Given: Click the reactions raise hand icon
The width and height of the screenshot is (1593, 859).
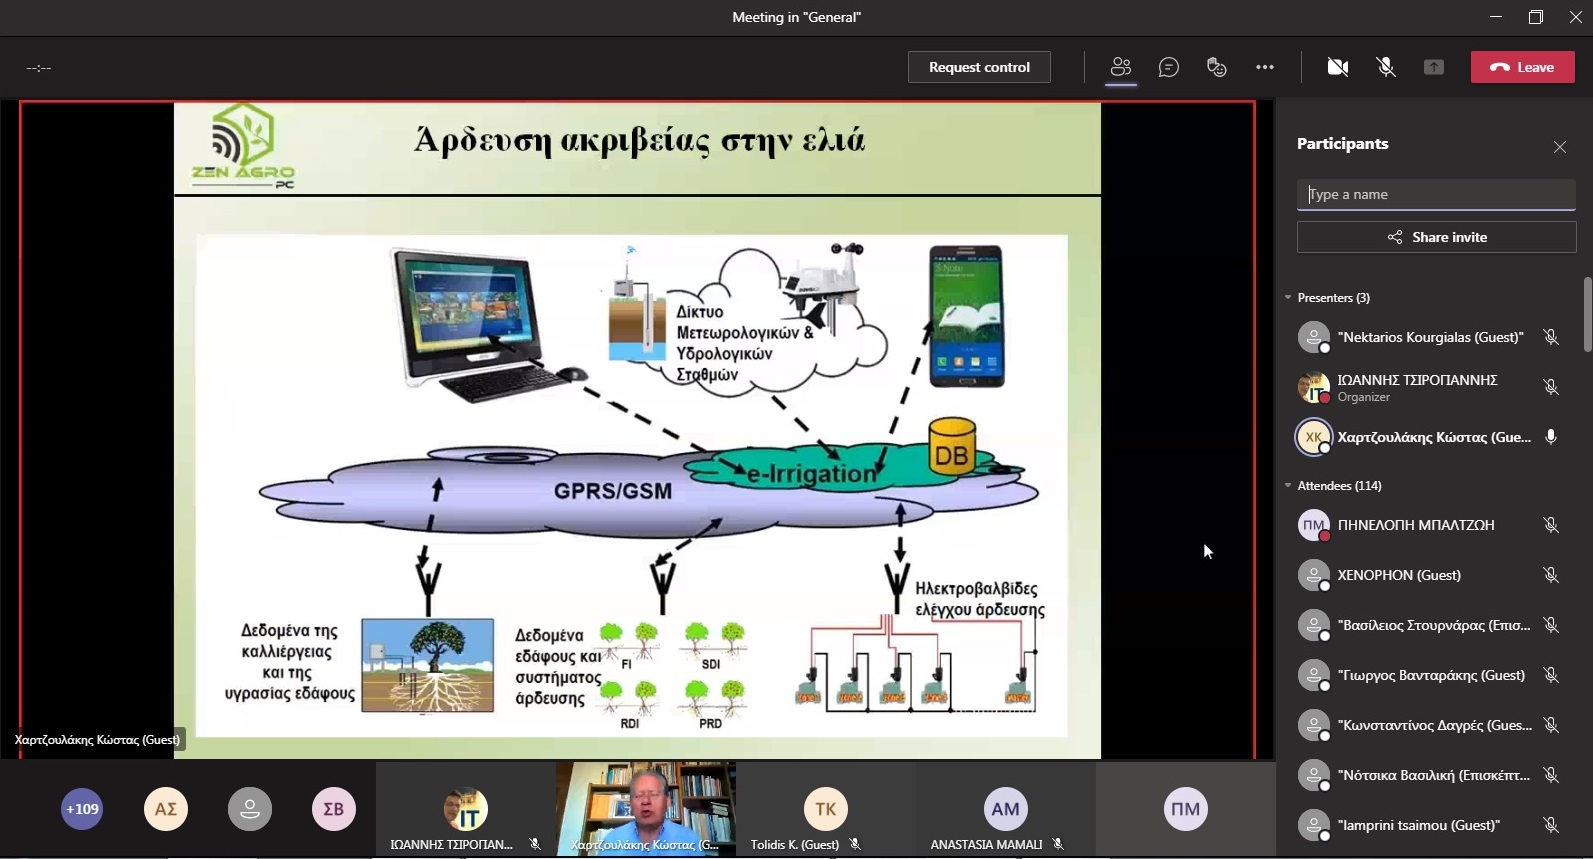Looking at the screenshot, I should (x=1216, y=67).
